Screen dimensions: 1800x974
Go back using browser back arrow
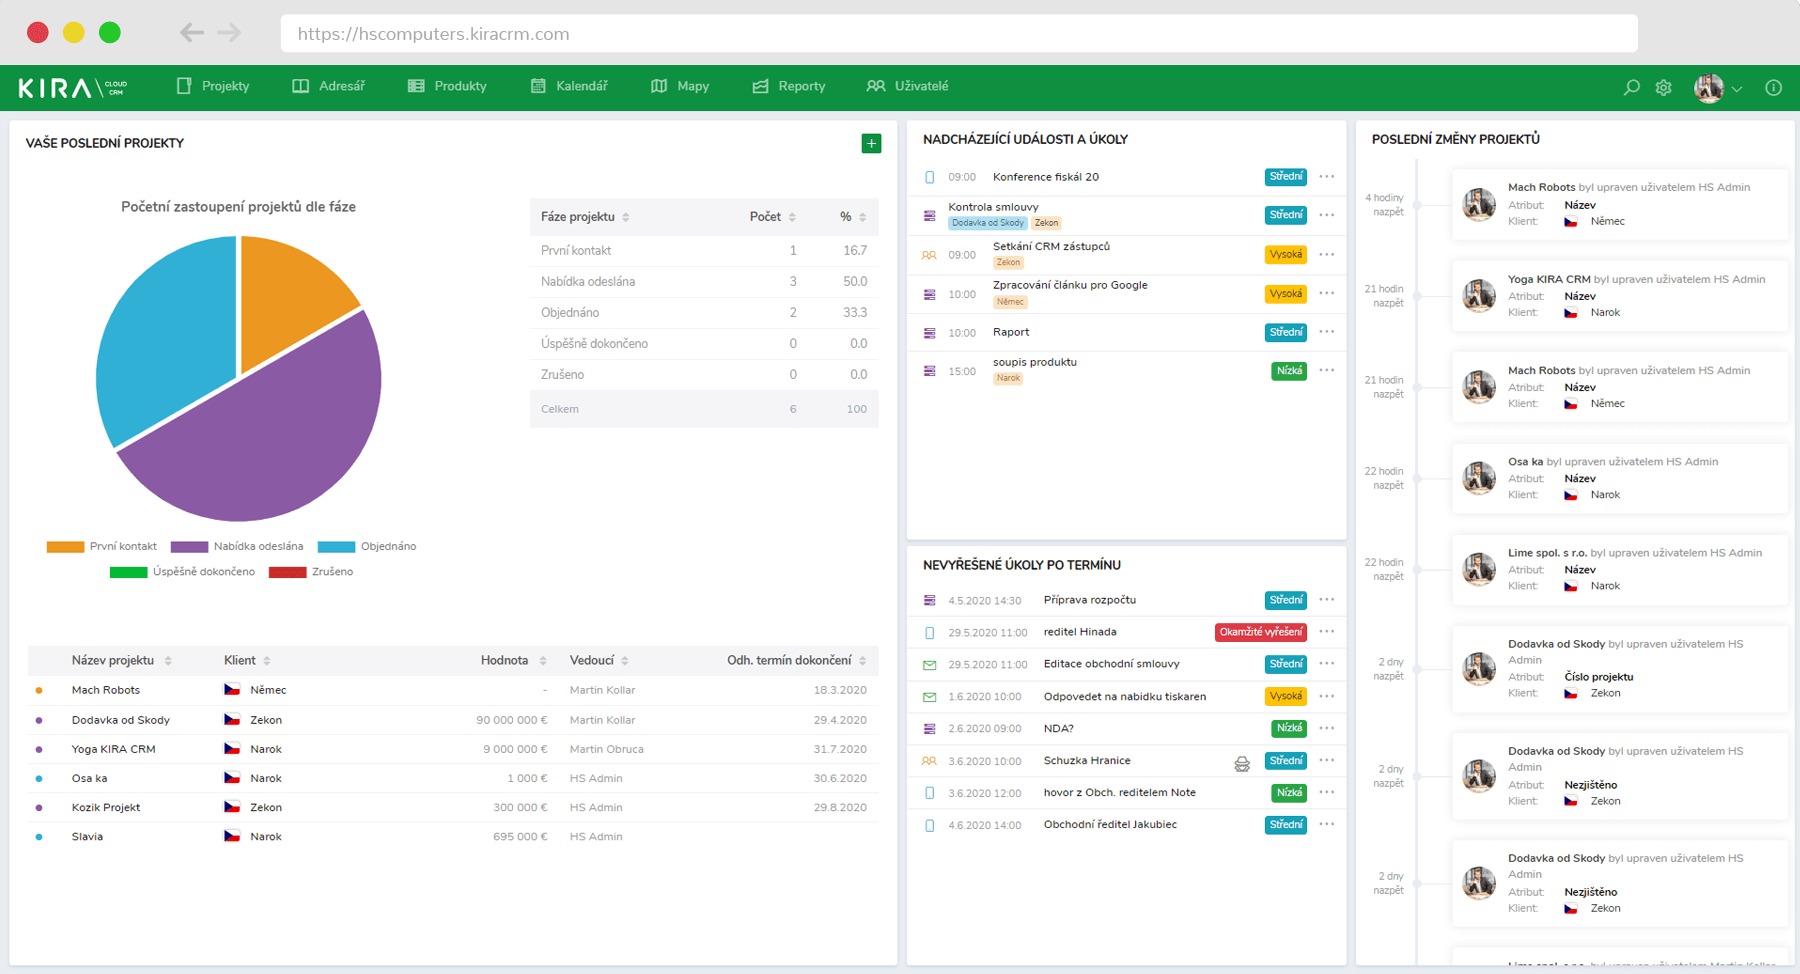click(x=191, y=33)
